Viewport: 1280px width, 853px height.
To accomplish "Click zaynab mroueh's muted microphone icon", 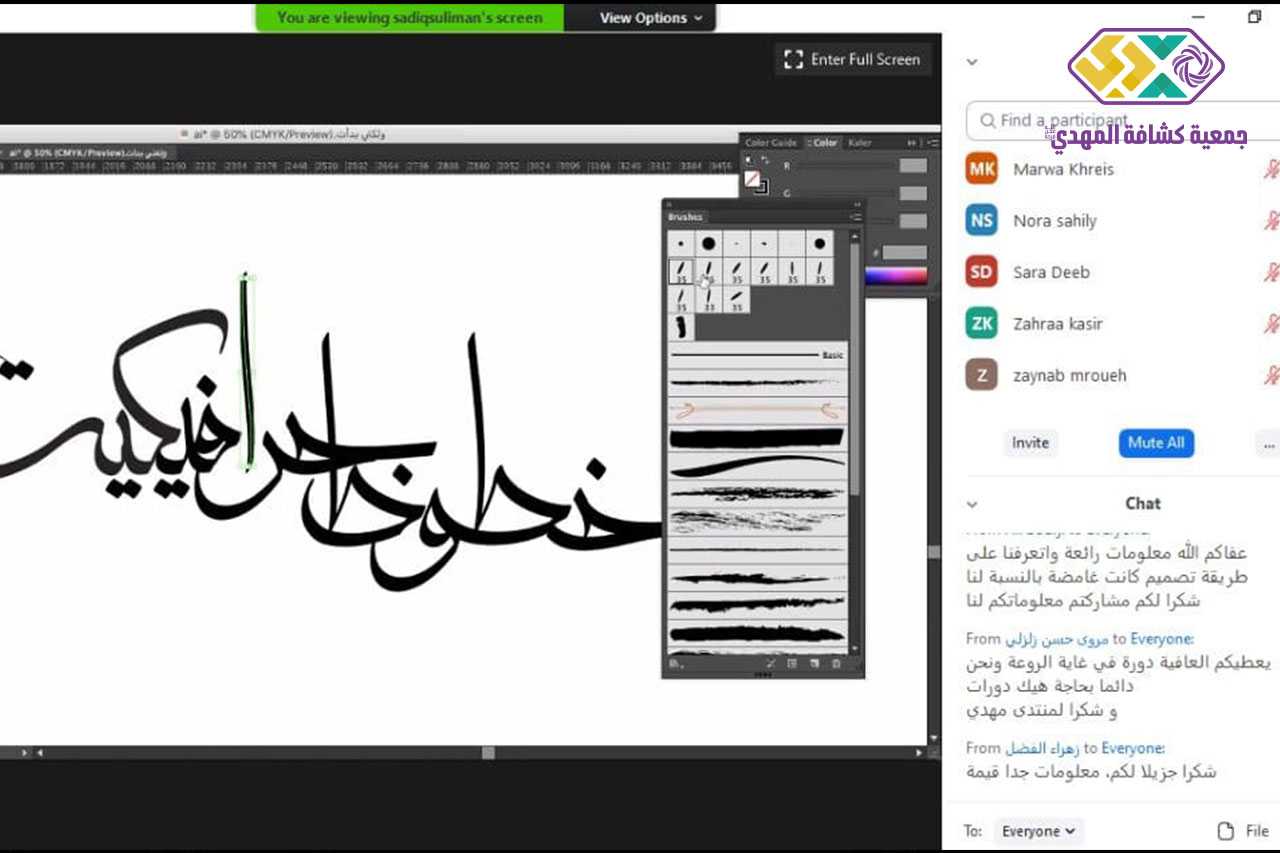I will pos(1271,376).
